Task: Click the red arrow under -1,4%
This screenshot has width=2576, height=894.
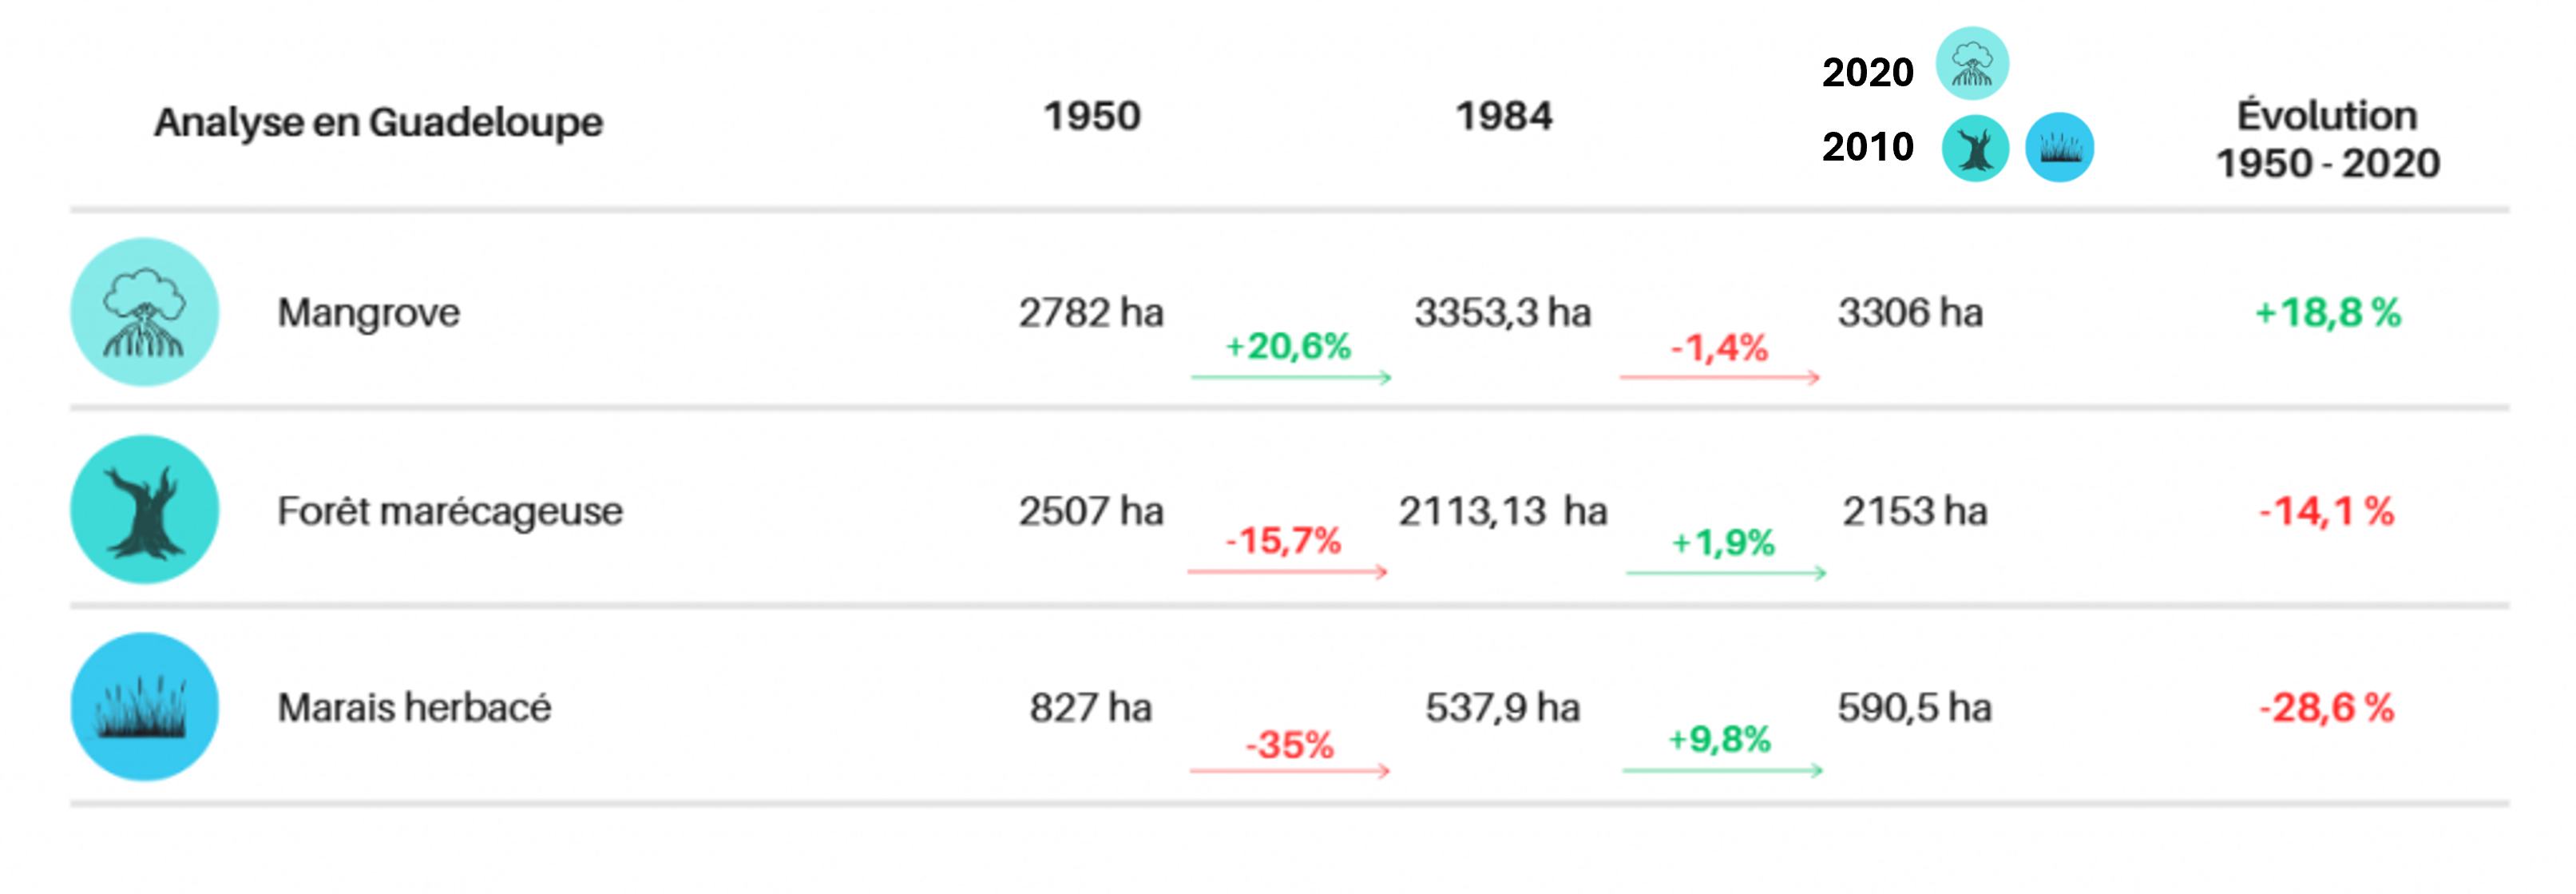Action: tap(1719, 377)
